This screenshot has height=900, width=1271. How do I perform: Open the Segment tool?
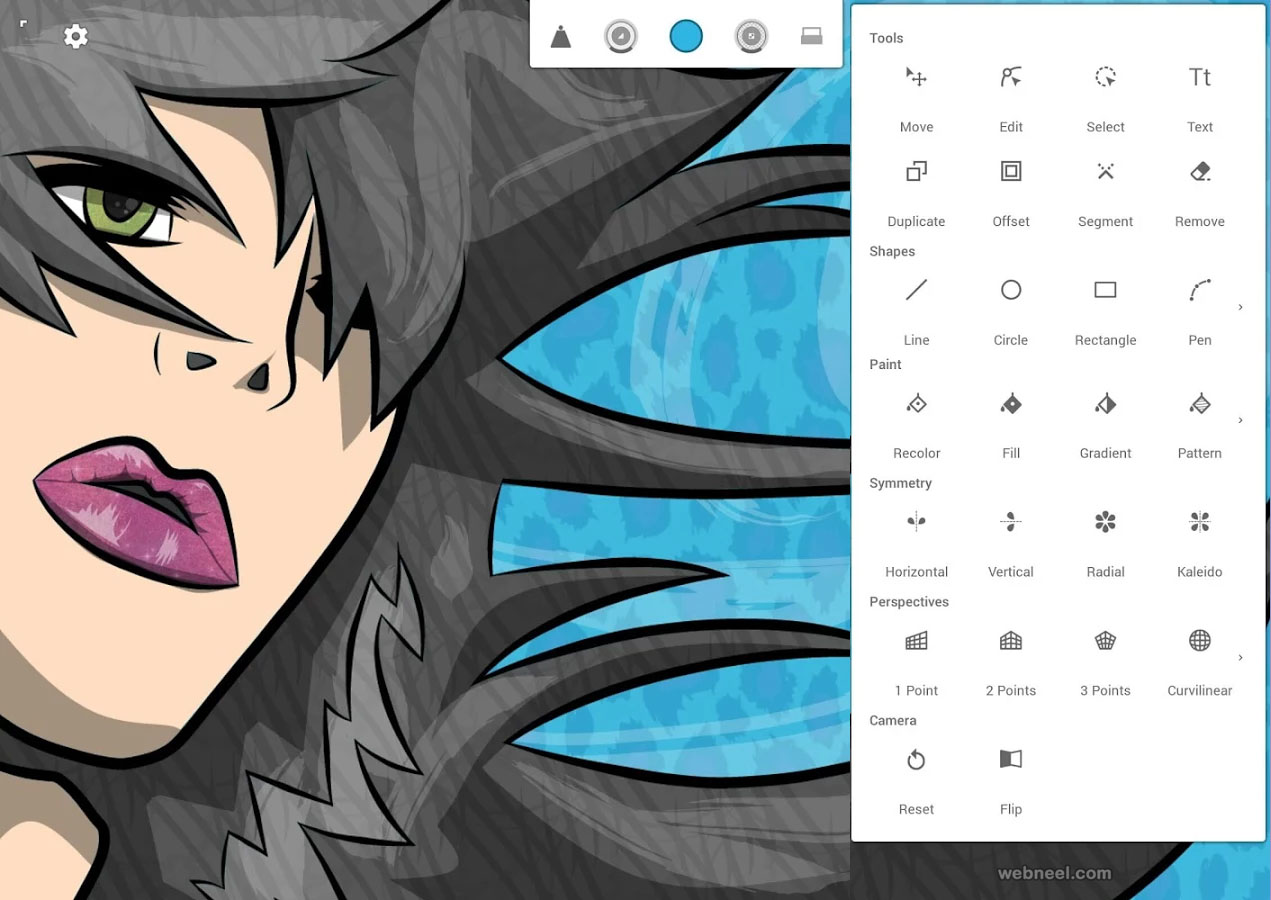coord(1105,171)
